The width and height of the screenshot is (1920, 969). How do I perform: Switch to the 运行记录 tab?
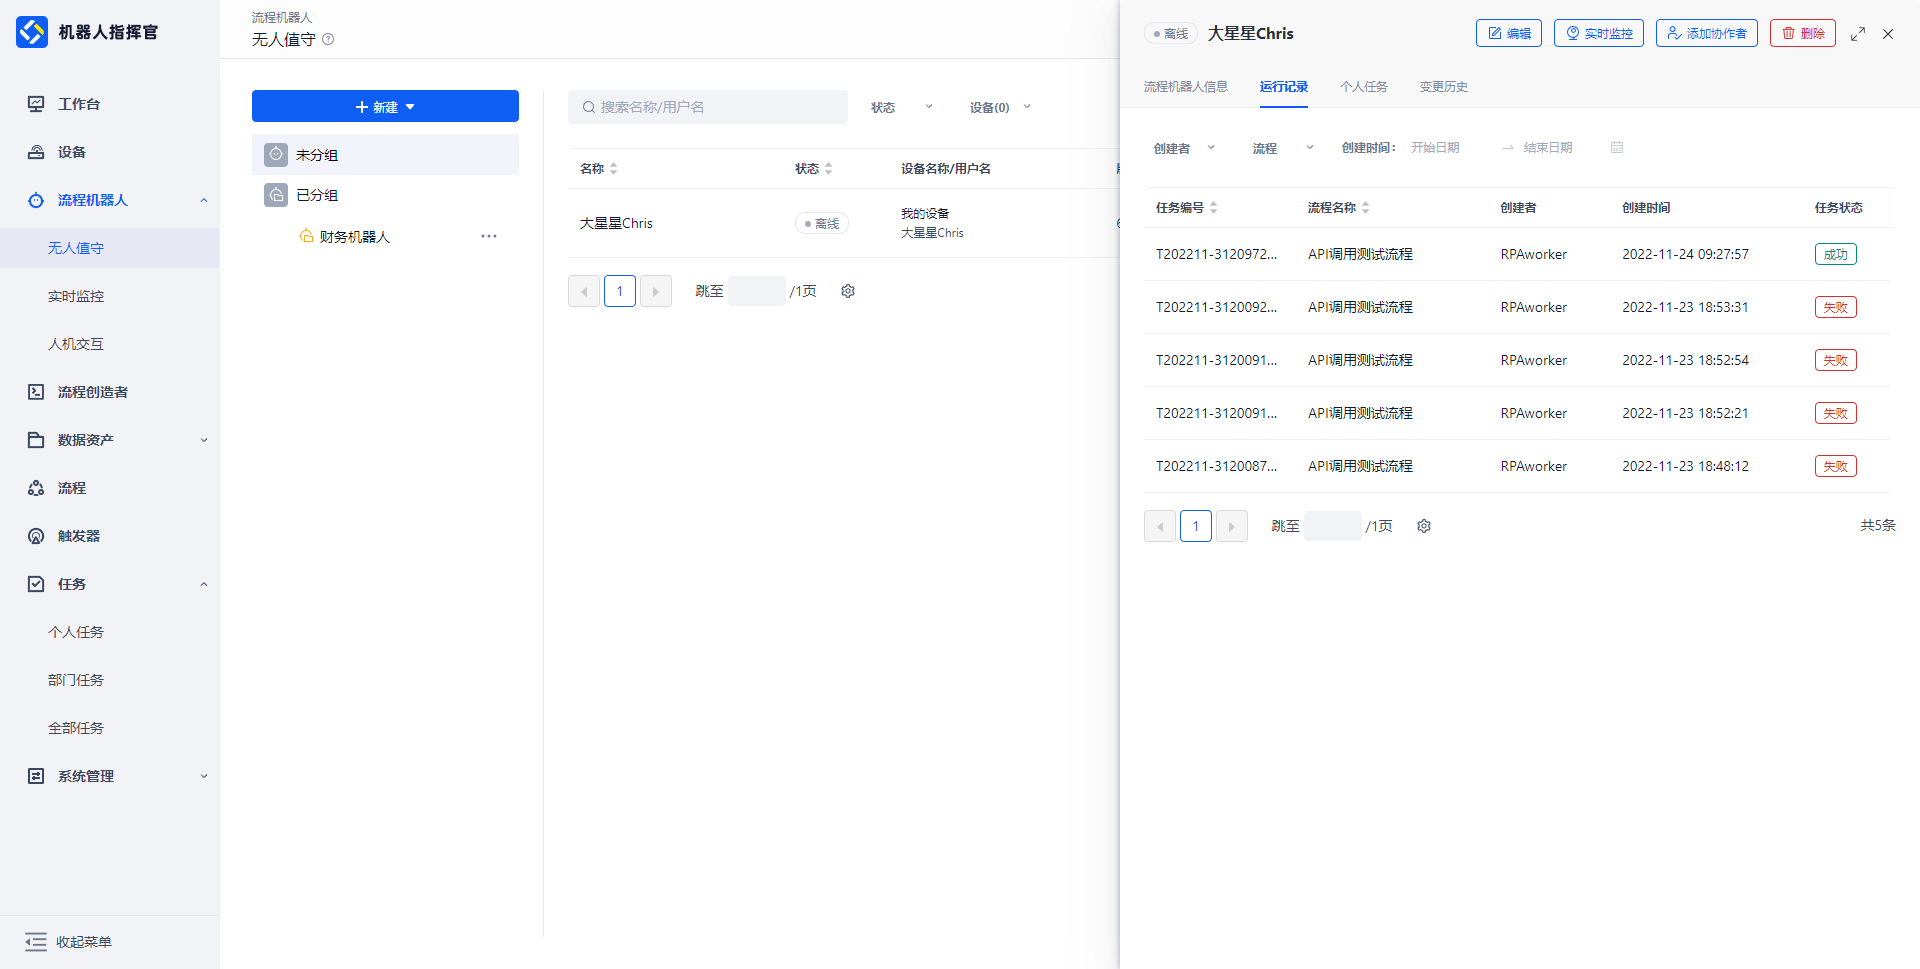pyautogui.click(x=1284, y=87)
